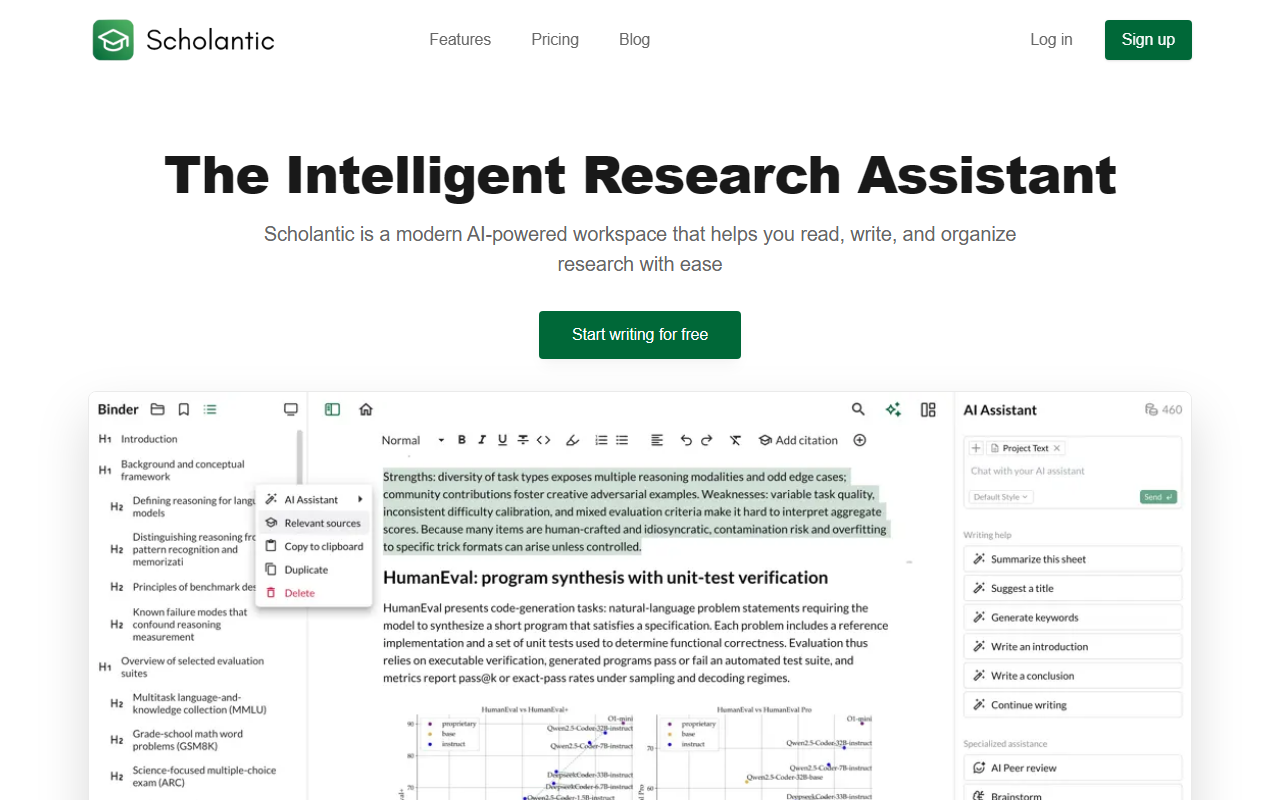The image size is (1280, 800).
Task: Apply italic formatting in the editor toolbar
Action: point(482,440)
